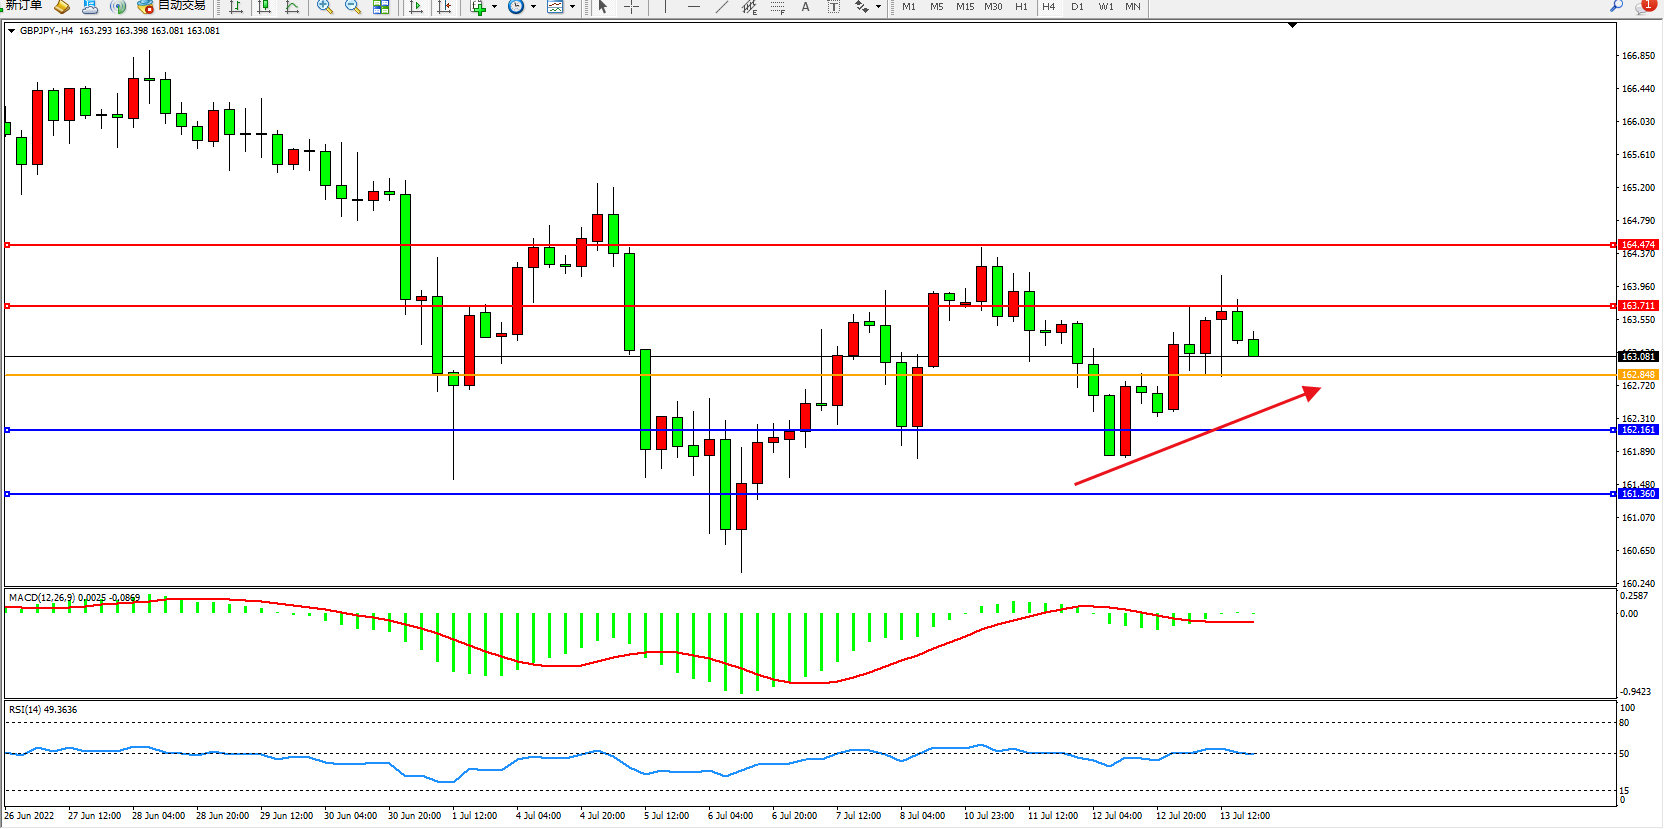Expand the periods clock dropdown arrow
Image resolution: width=1664 pixels, height=829 pixels.
[x=533, y=7]
